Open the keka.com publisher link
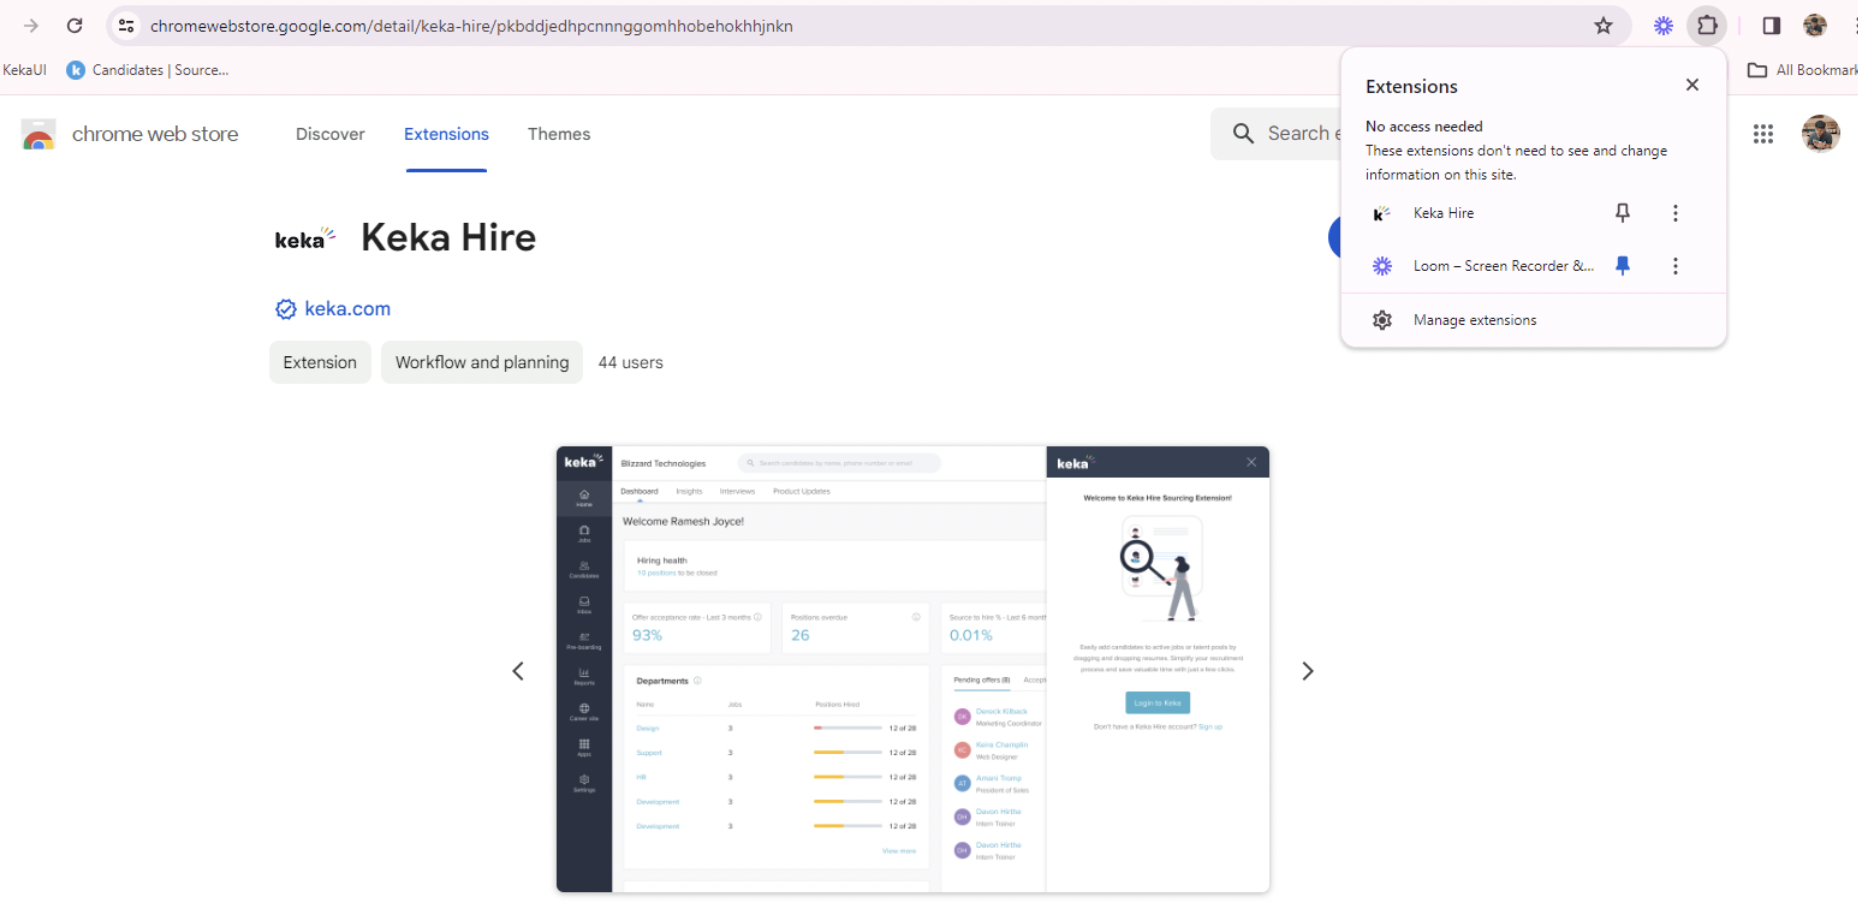Image resolution: width=1858 pixels, height=924 pixels. (346, 309)
